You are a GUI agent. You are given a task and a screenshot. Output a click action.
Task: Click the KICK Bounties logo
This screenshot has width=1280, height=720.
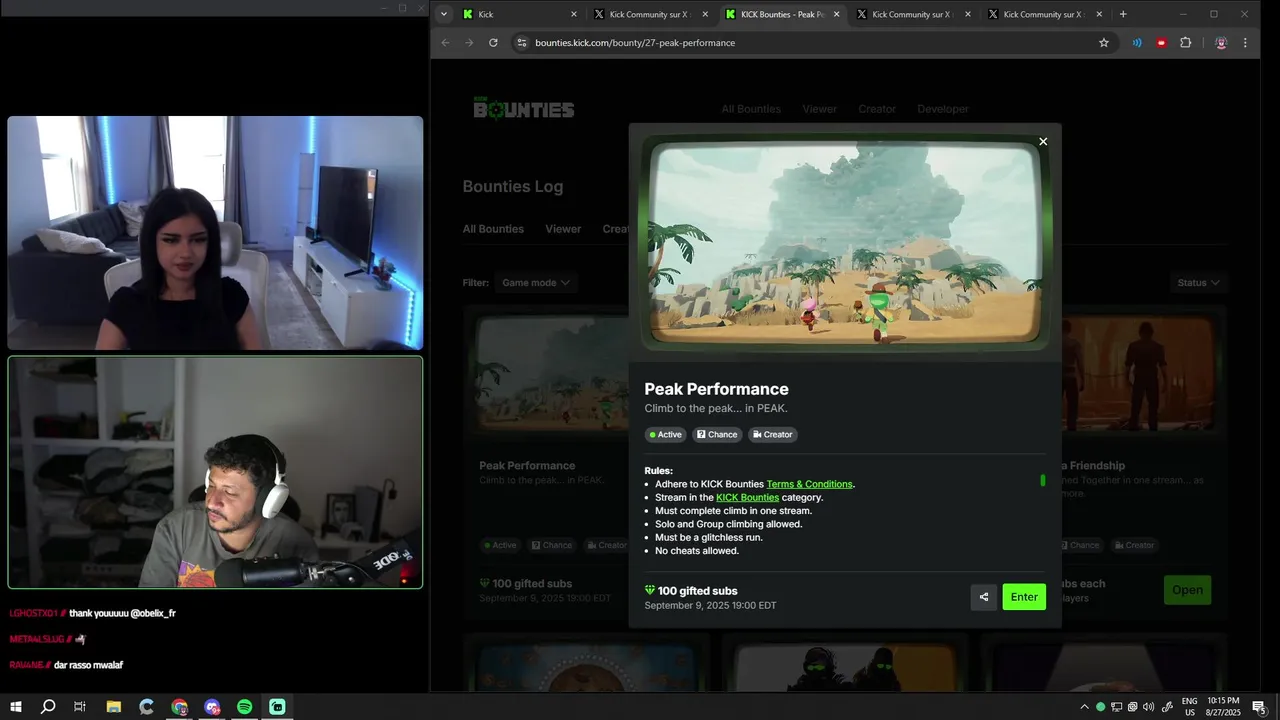tap(524, 108)
